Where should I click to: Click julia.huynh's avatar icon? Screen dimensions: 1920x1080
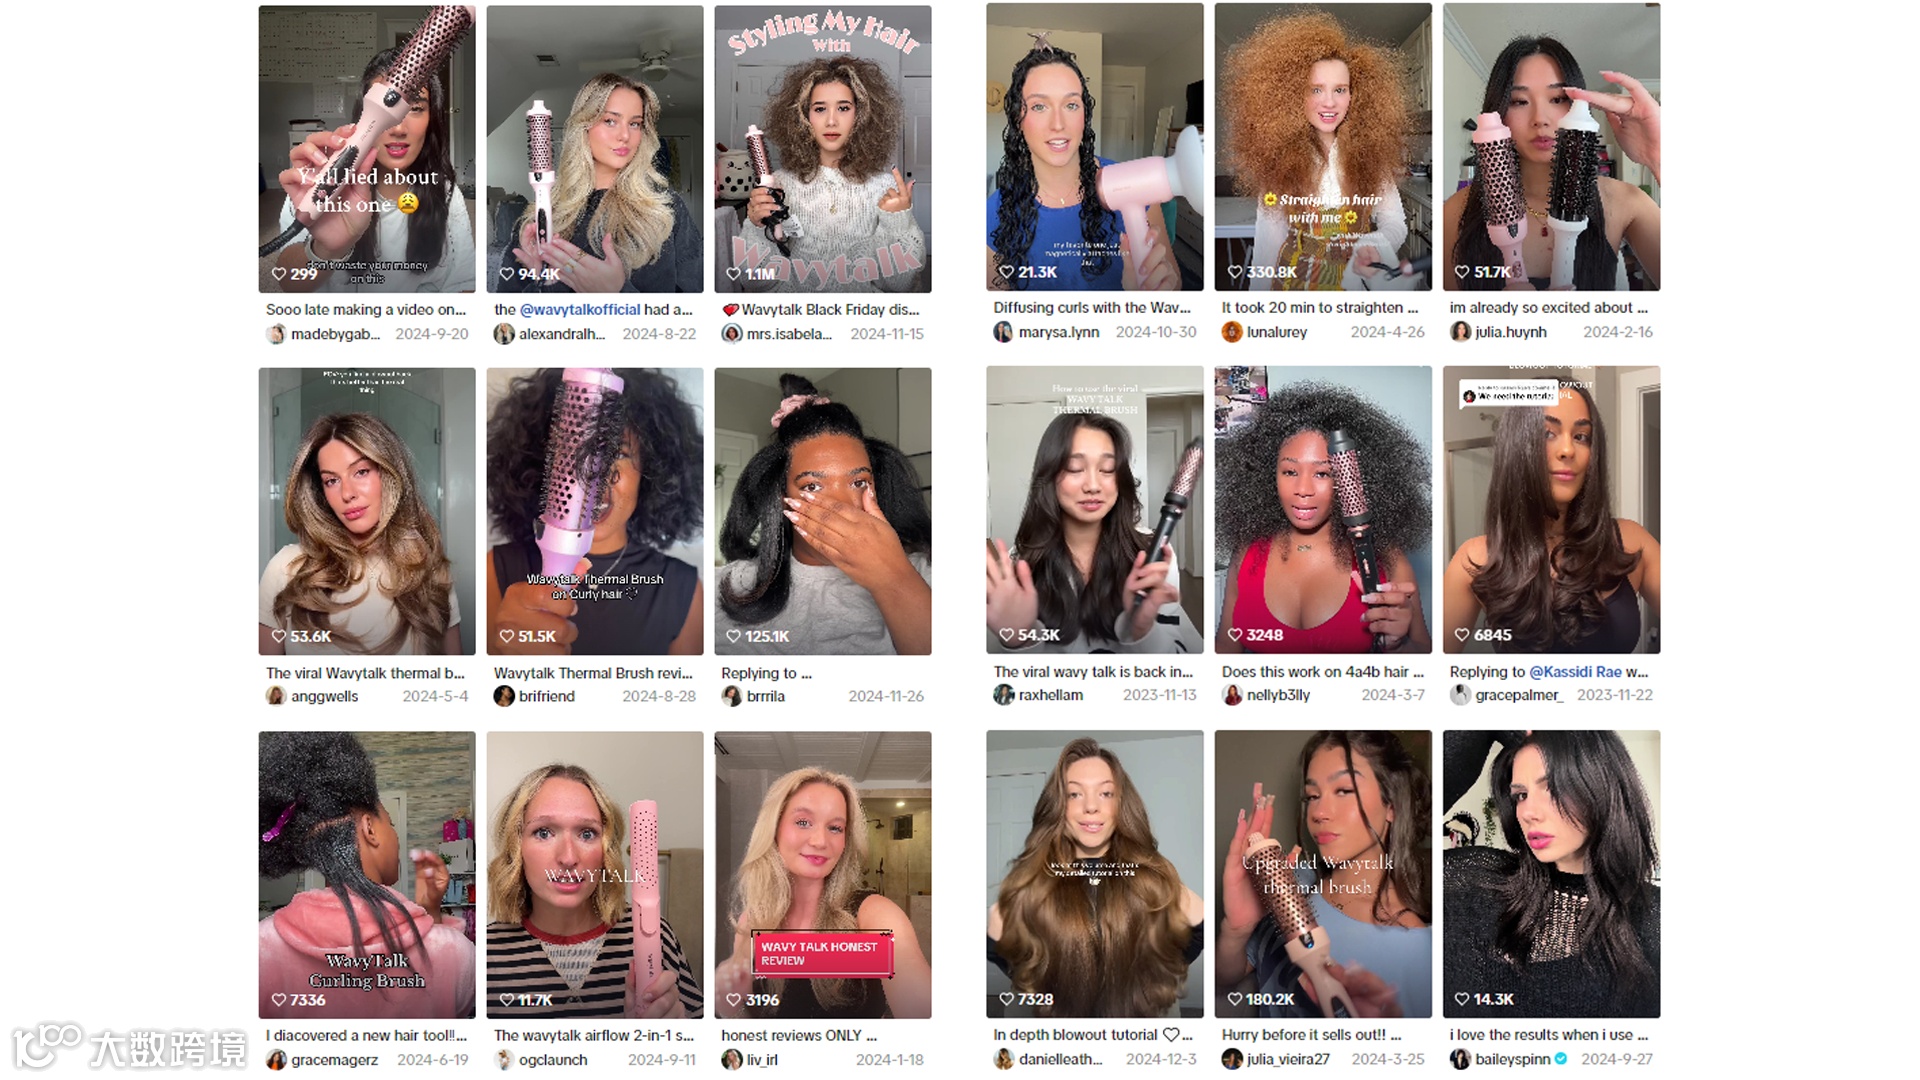(x=1460, y=332)
